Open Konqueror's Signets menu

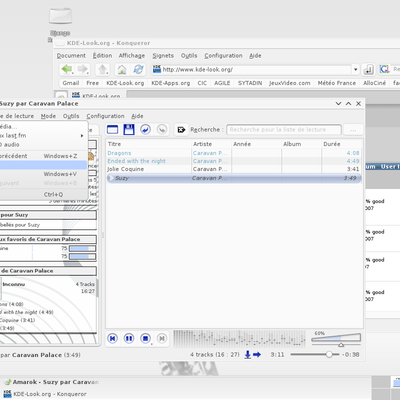[163, 56]
